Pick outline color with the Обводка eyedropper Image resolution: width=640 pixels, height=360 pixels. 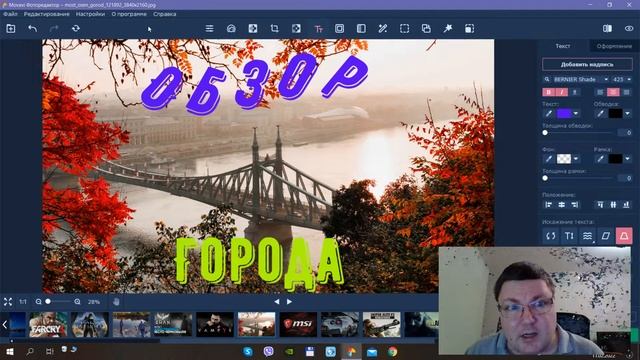coord(600,113)
